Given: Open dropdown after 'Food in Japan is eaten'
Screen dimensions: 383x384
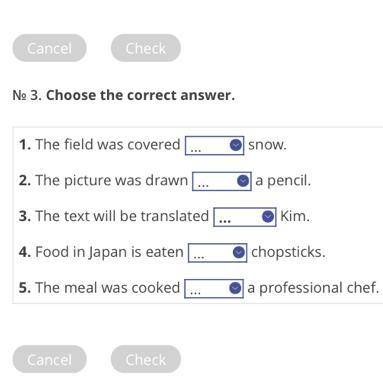Looking at the screenshot, I should (217, 253).
